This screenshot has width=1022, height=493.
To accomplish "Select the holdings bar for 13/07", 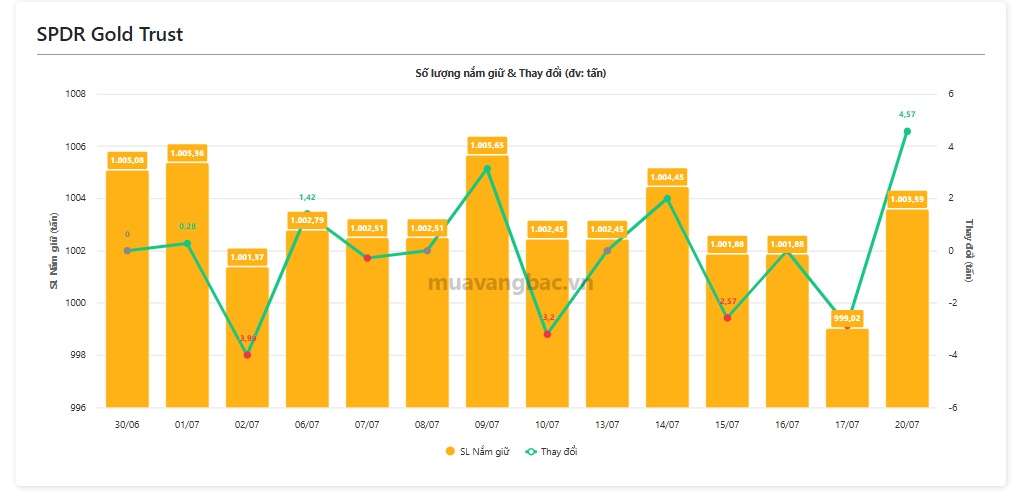I will tap(607, 323).
